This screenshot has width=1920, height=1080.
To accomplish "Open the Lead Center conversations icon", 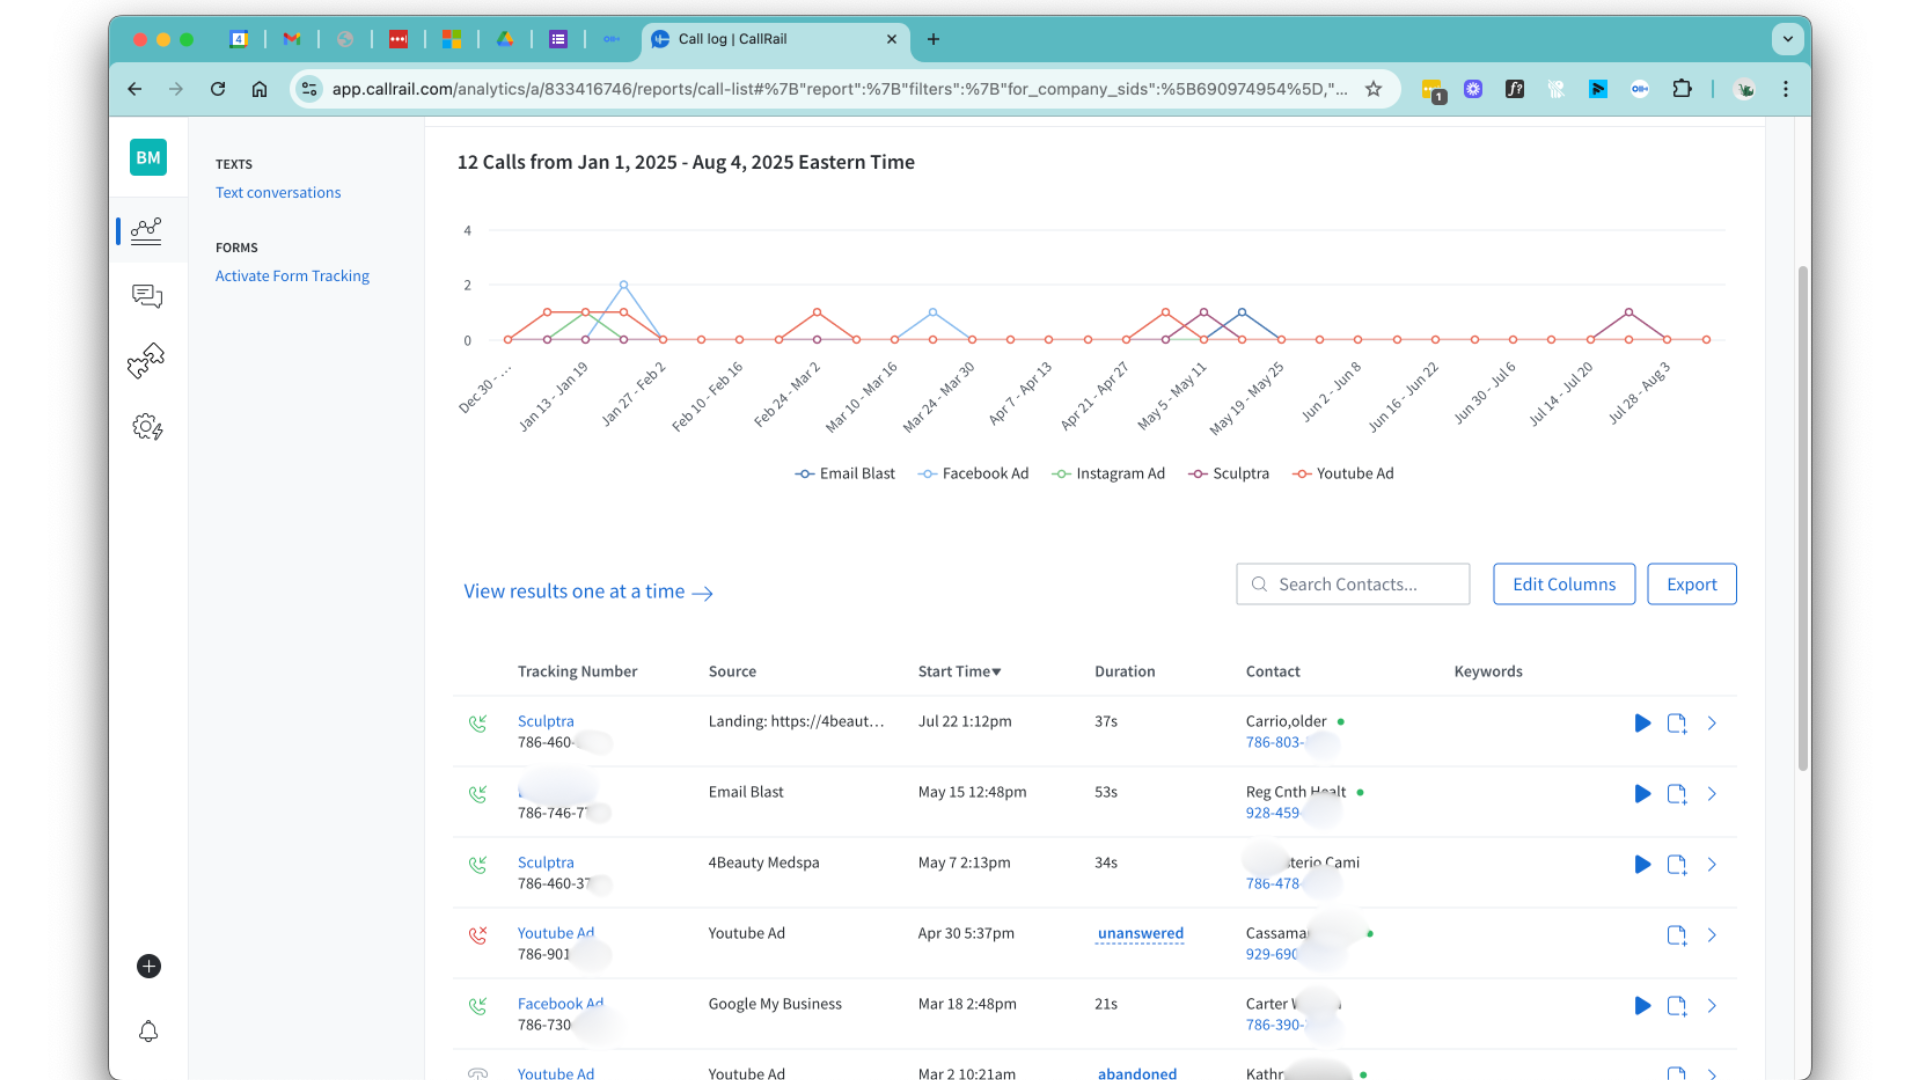I will 147,296.
